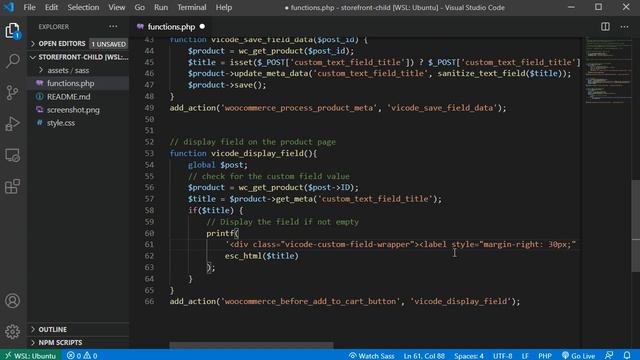The image size is (640, 360).
Task: Click the 'display field on the product page' comment
Action: click(x=253, y=142)
